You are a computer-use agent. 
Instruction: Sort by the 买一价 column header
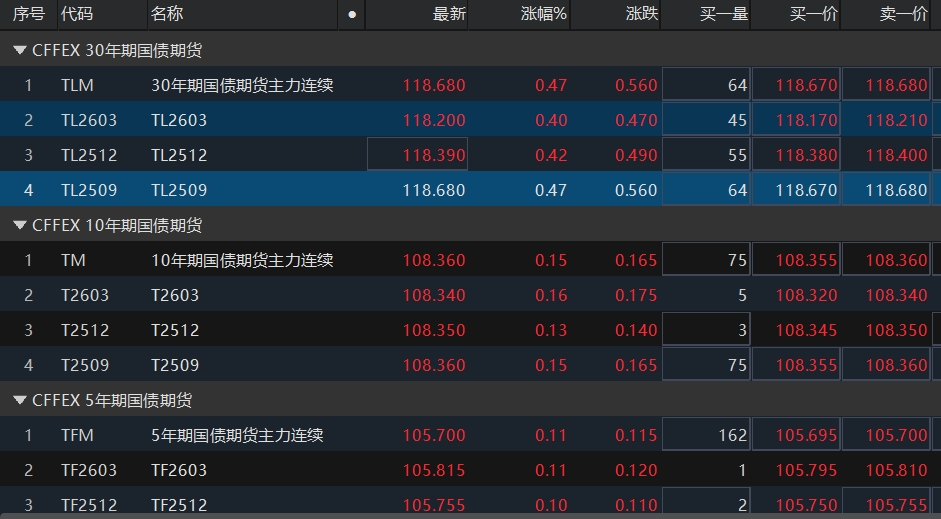click(x=814, y=14)
